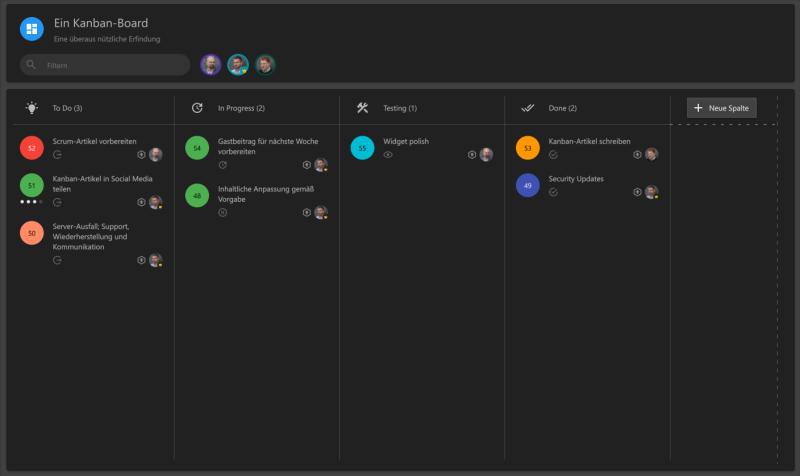Image resolution: width=800 pixels, height=476 pixels.
Task: Click the progress dots under card 51
Action: [x=31, y=202]
